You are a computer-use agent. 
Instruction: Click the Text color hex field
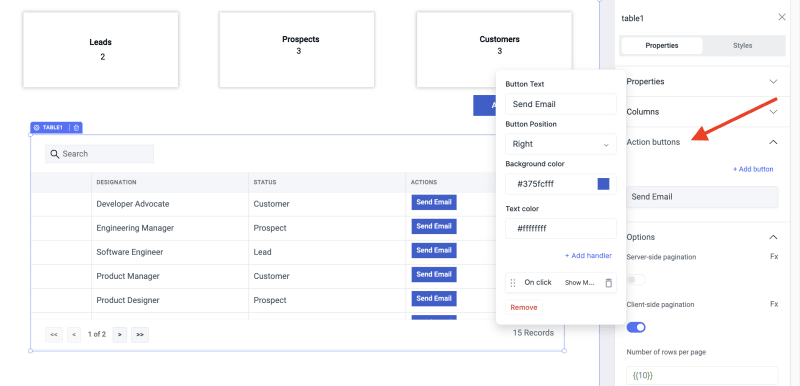click(x=561, y=228)
